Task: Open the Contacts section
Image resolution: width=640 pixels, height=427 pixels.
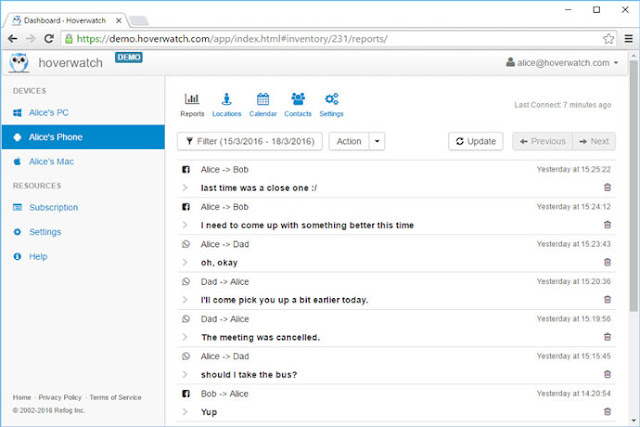Action: (x=298, y=105)
